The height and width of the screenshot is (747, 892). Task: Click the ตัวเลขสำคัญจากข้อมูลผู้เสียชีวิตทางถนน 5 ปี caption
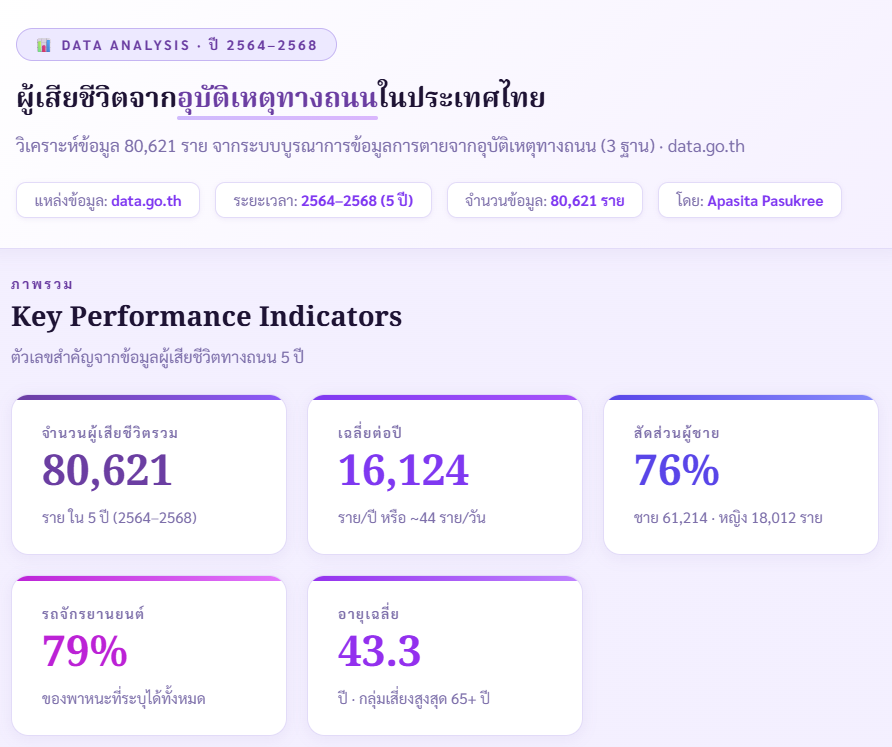[158, 357]
